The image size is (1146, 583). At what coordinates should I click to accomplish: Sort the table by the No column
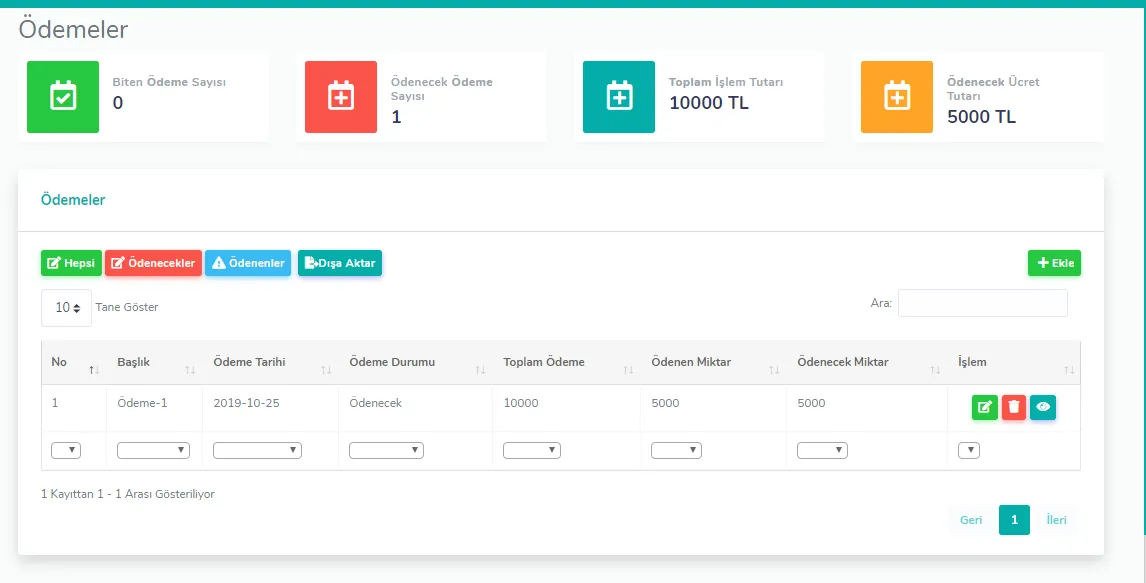click(x=94, y=370)
